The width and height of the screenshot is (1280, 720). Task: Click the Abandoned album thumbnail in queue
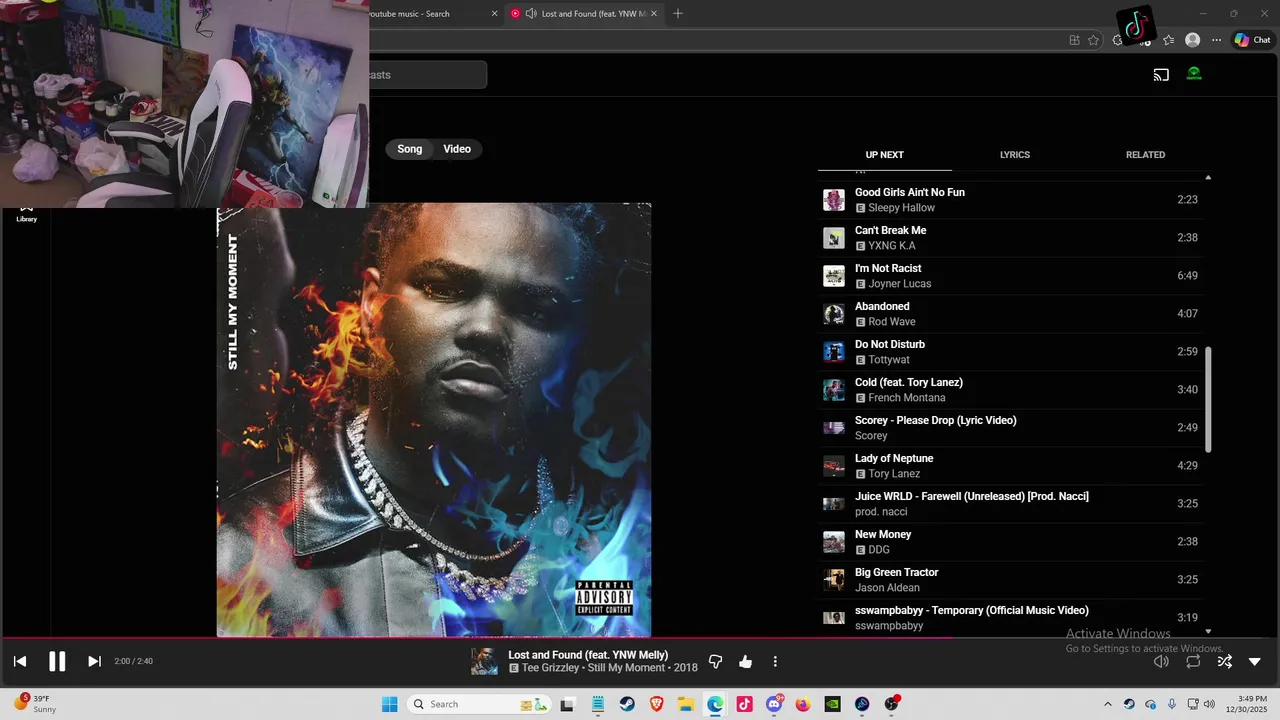[834, 314]
